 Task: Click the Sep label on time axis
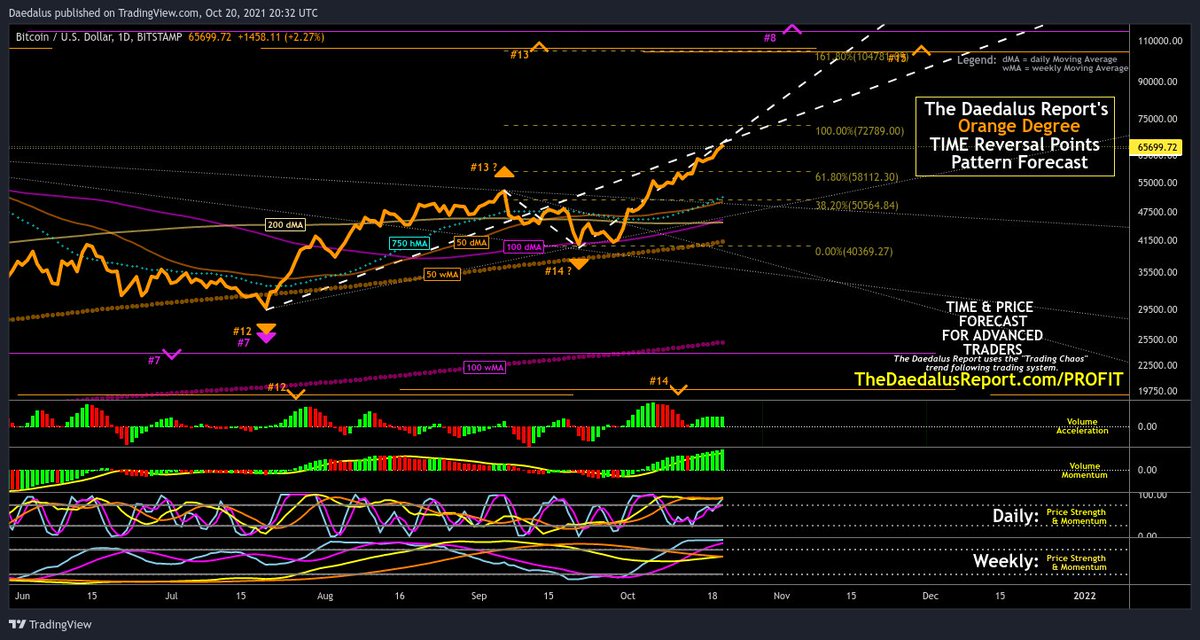point(479,595)
